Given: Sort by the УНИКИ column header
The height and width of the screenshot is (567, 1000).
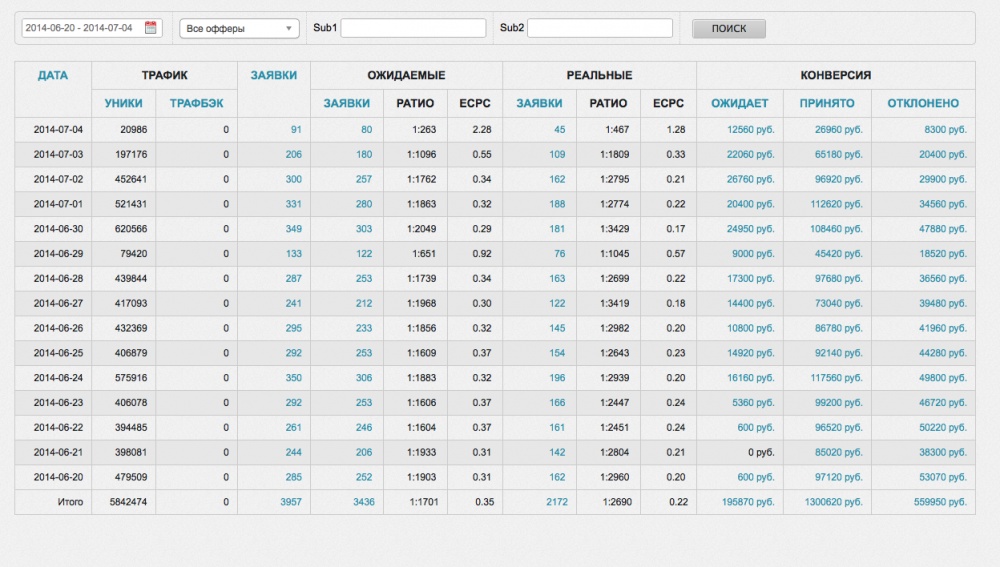Looking at the screenshot, I should 124,103.
